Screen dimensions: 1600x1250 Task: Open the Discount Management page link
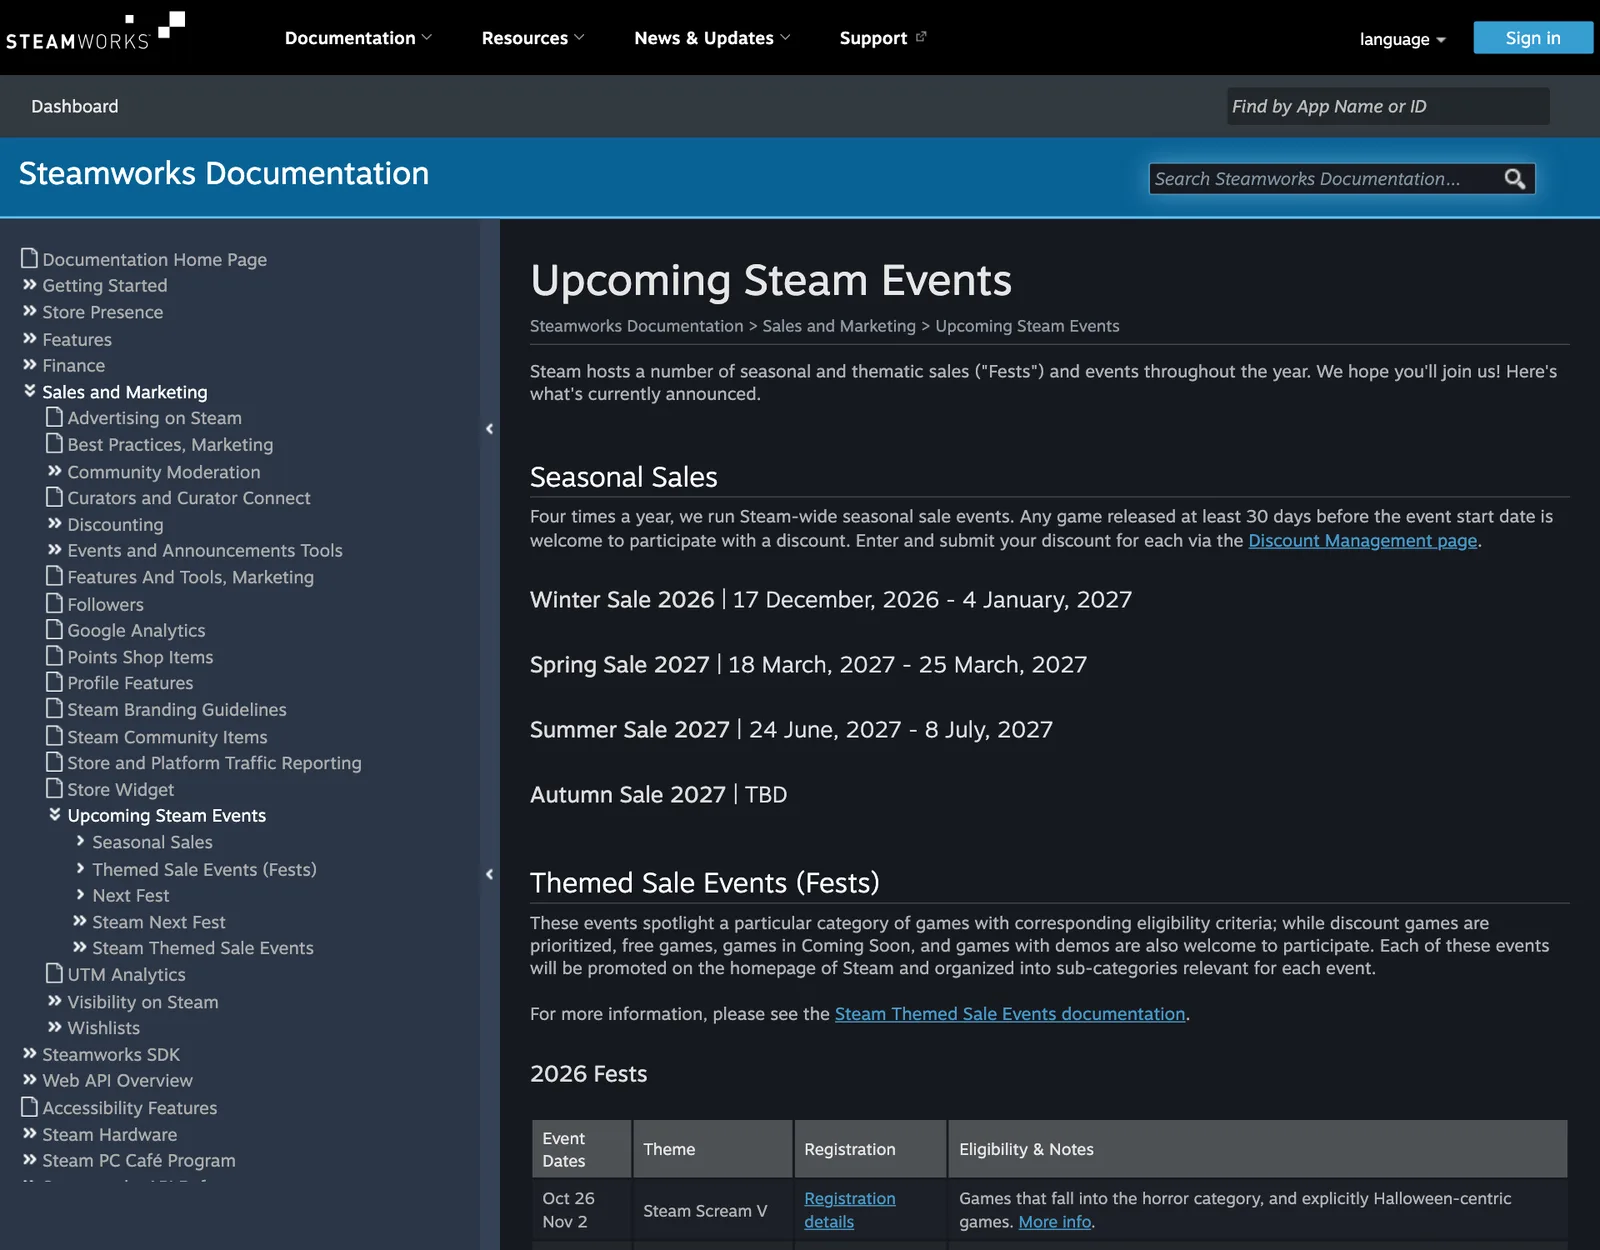1363,540
